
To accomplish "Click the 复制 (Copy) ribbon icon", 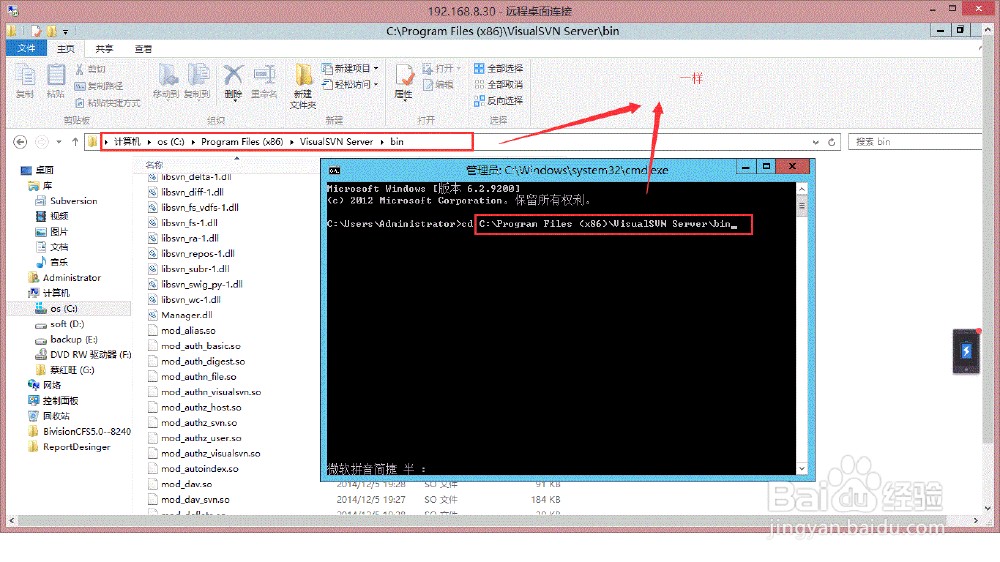I will 26,81.
